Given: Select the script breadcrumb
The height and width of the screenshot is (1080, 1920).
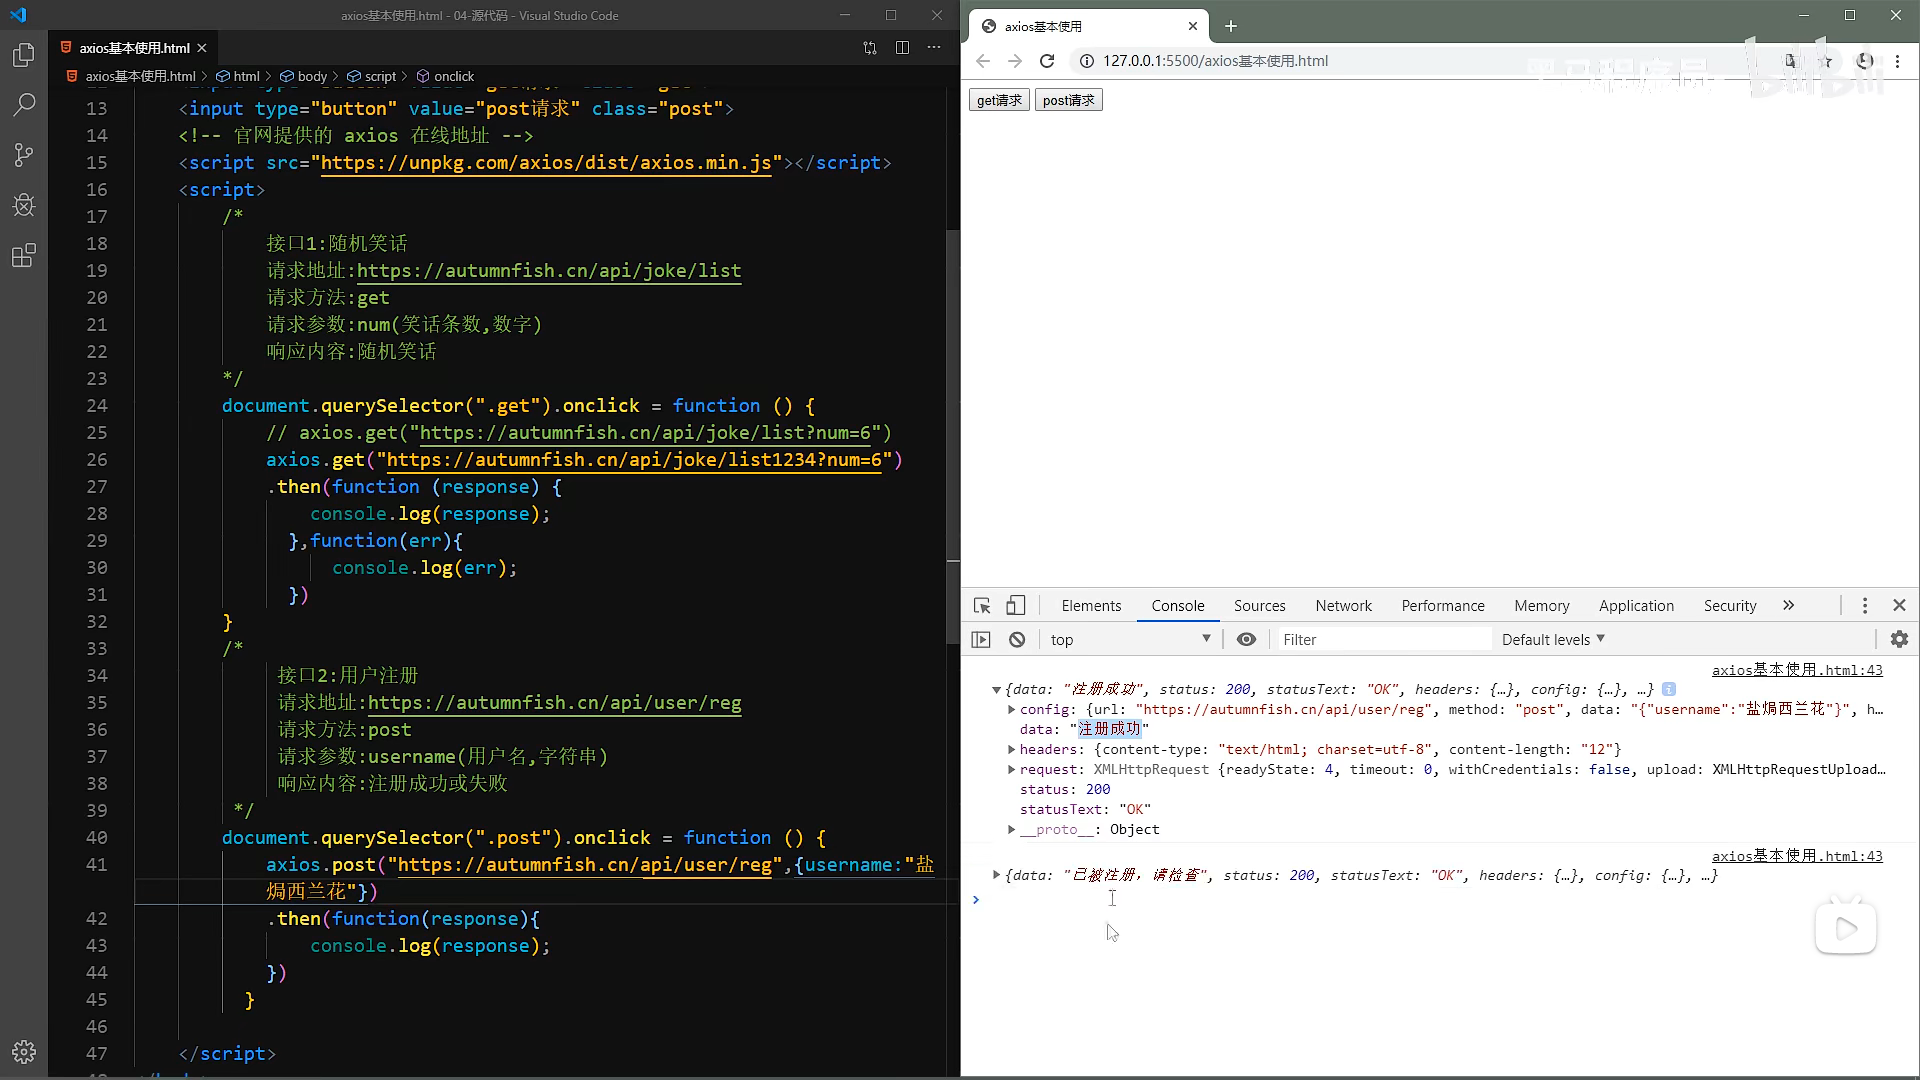Looking at the screenshot, I should pyautogui.click(x=372, y=76).
